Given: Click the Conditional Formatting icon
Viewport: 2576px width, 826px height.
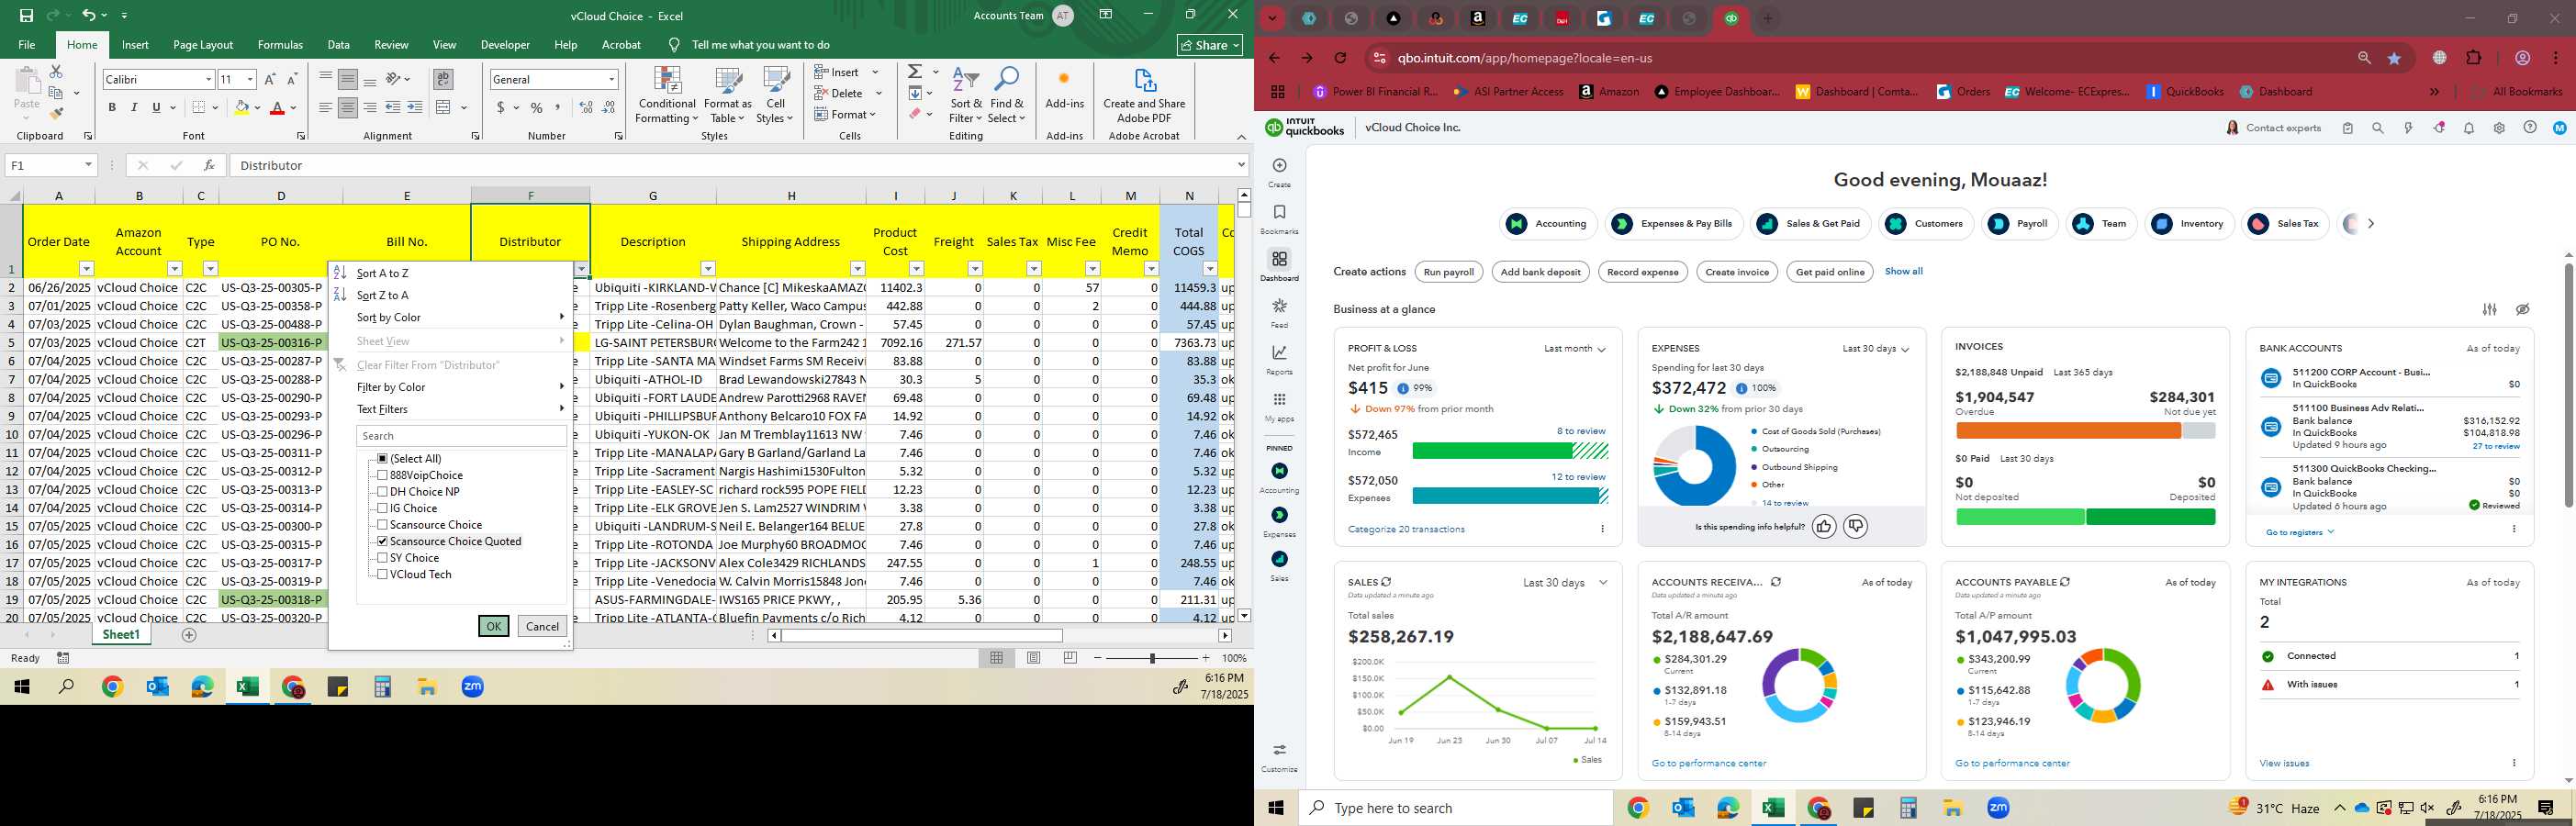Looking at the screenshot, I should pos(667,95).
